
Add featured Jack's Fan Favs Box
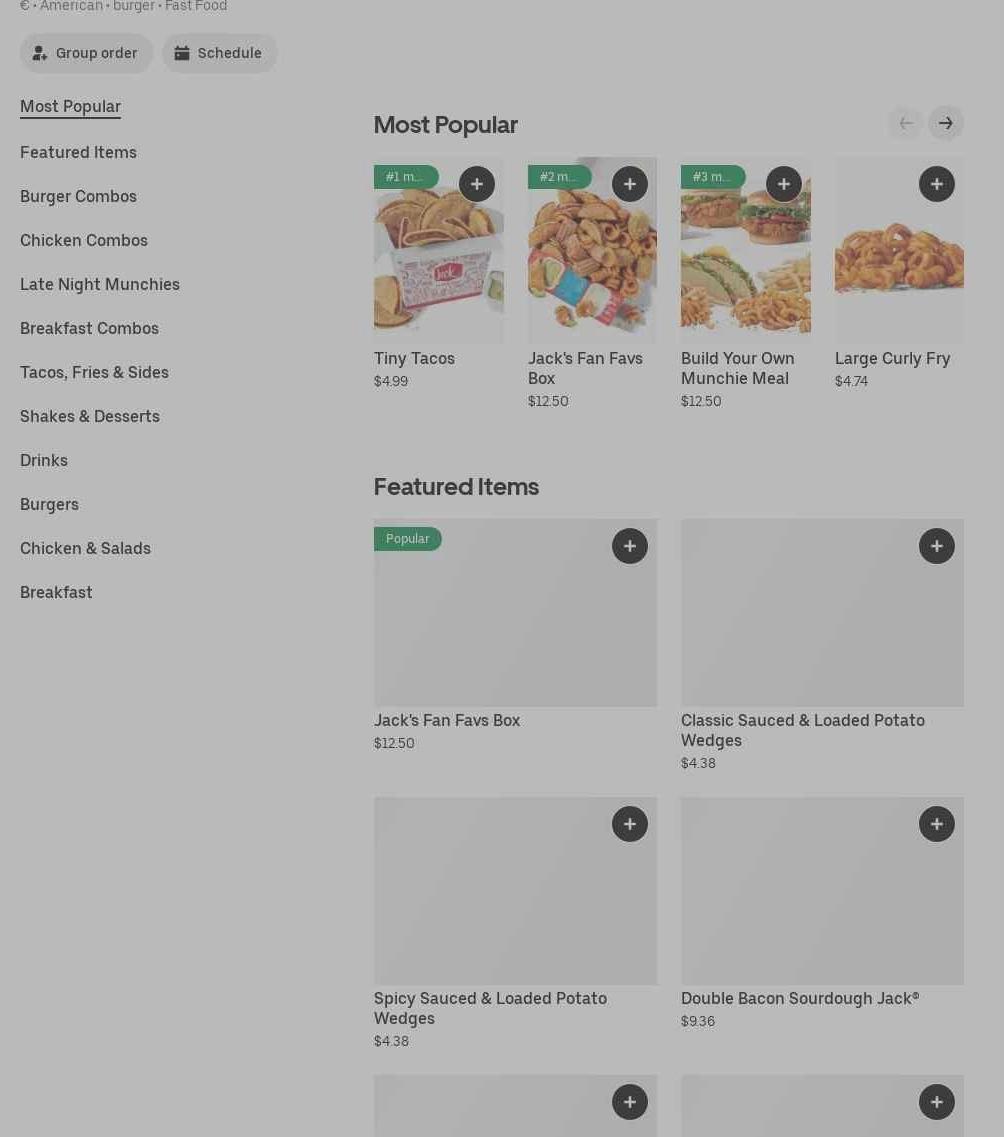click(x=629, y=546)
